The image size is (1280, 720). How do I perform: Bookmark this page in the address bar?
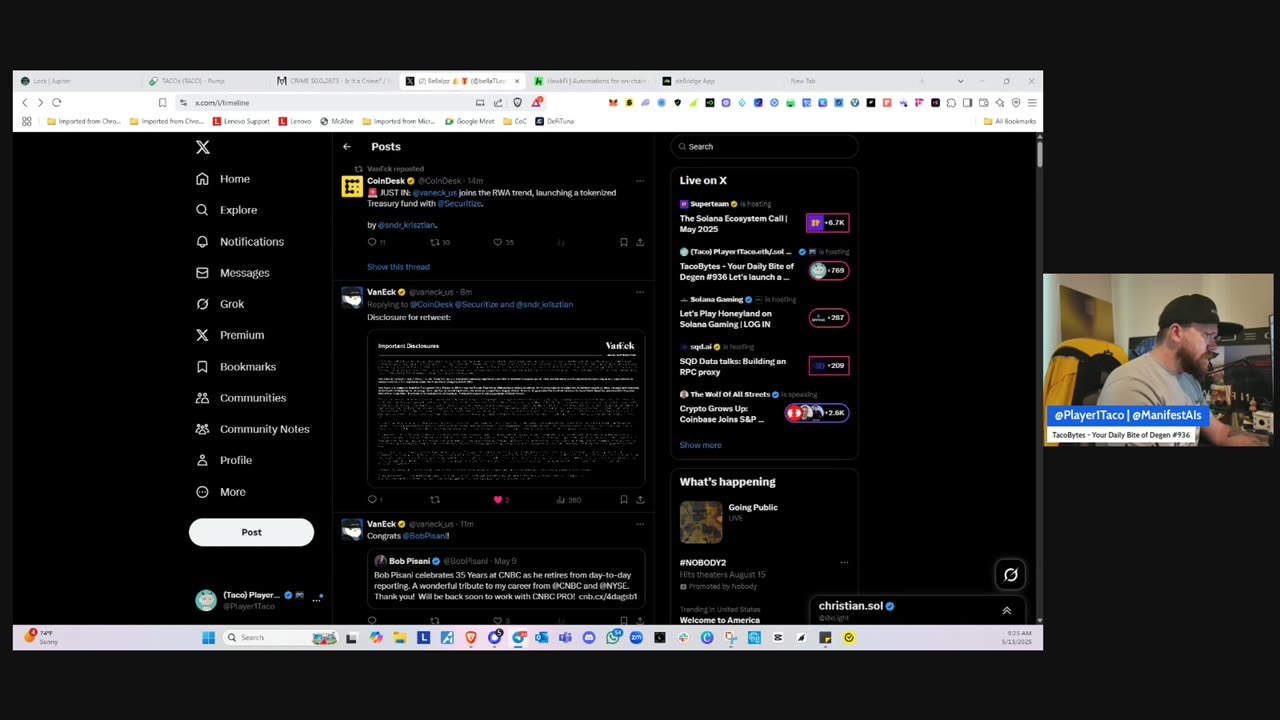pos(162,103)
